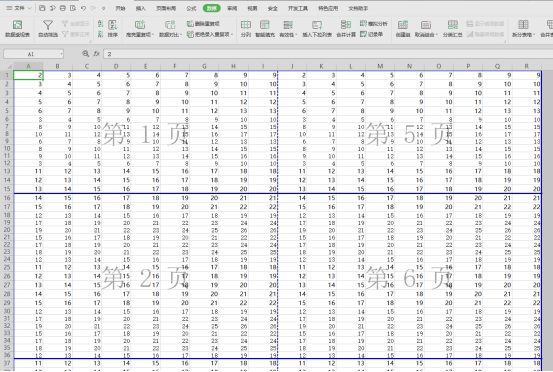
Task: Click the export/output icon in quick toolbar
Action: click(x=52, y=8)
